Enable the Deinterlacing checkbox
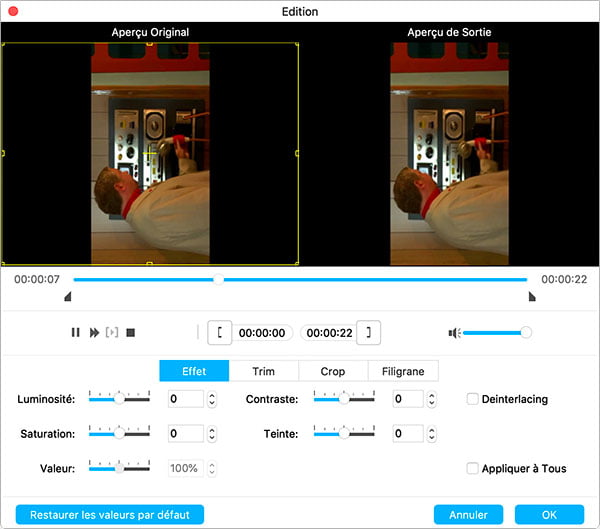This screenshot has width=600, height=529. coord(473,399)
